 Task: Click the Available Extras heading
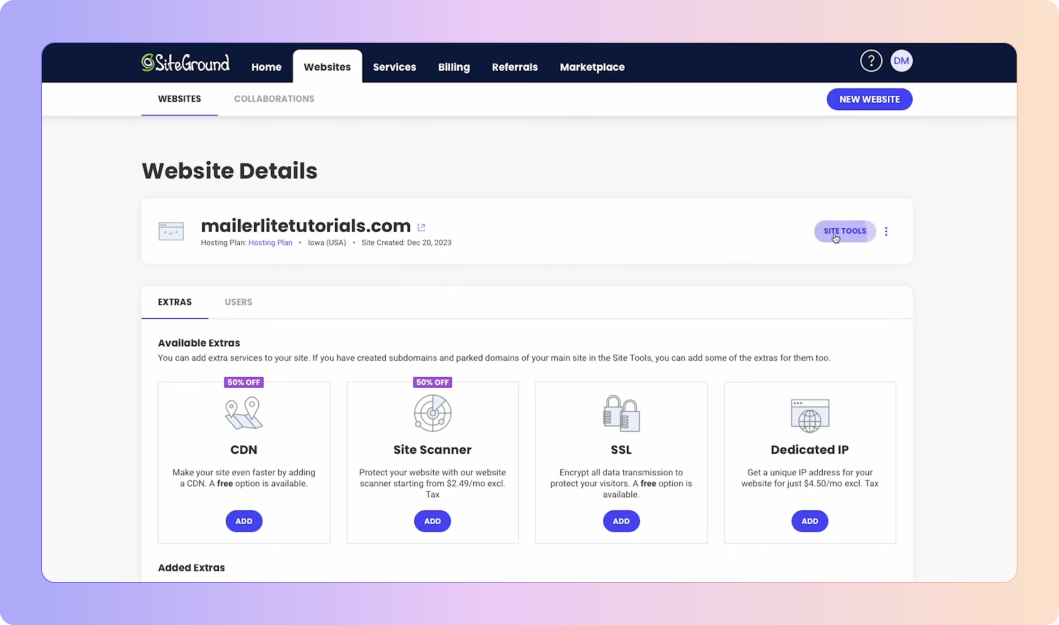199,343
